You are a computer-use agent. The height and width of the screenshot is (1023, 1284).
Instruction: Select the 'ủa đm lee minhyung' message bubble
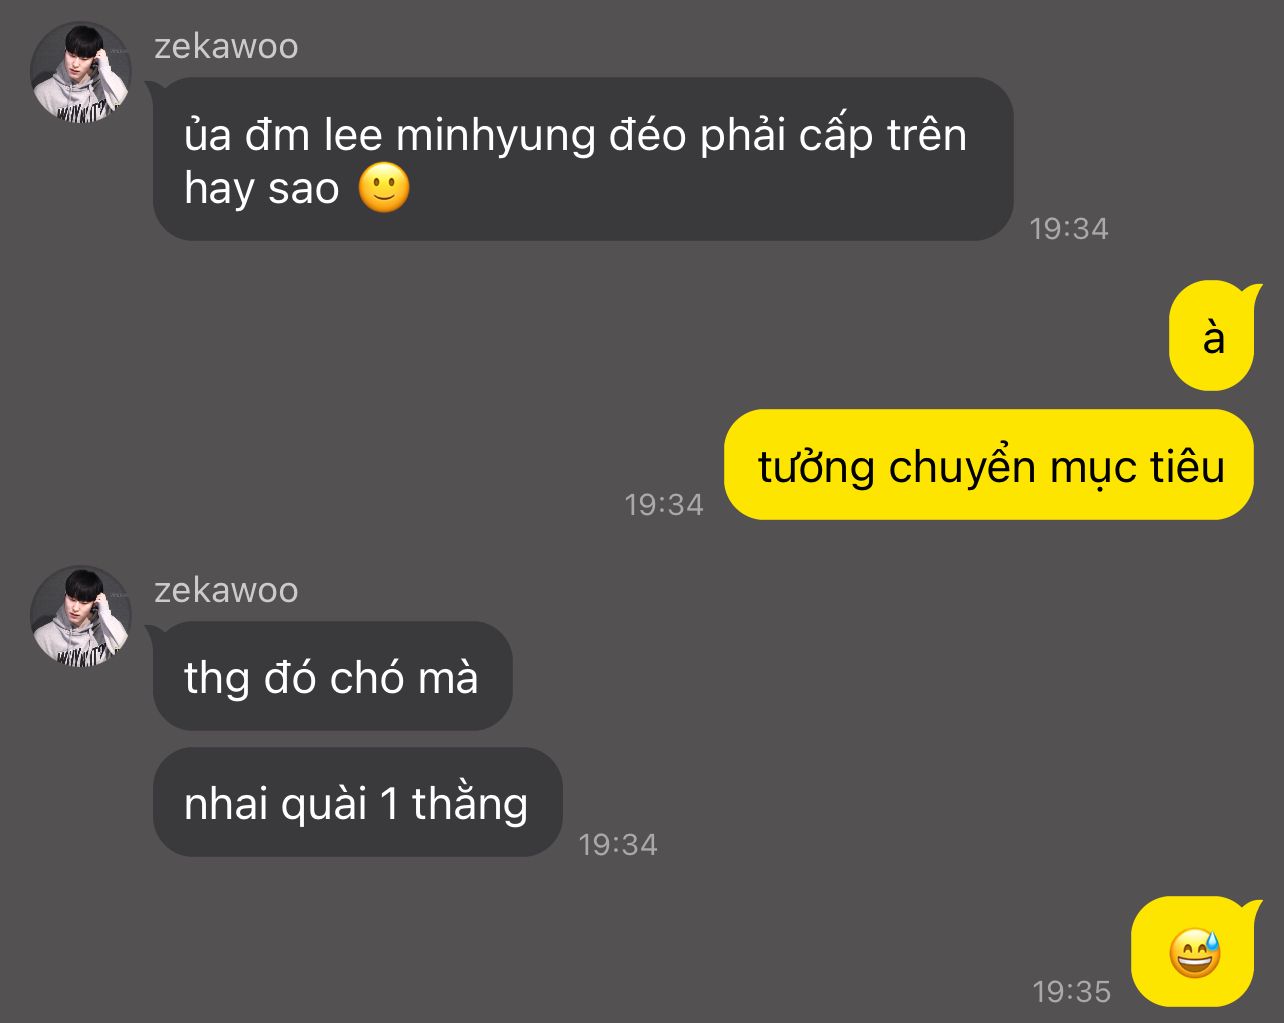pyautogui.click(x=583, y=159)
